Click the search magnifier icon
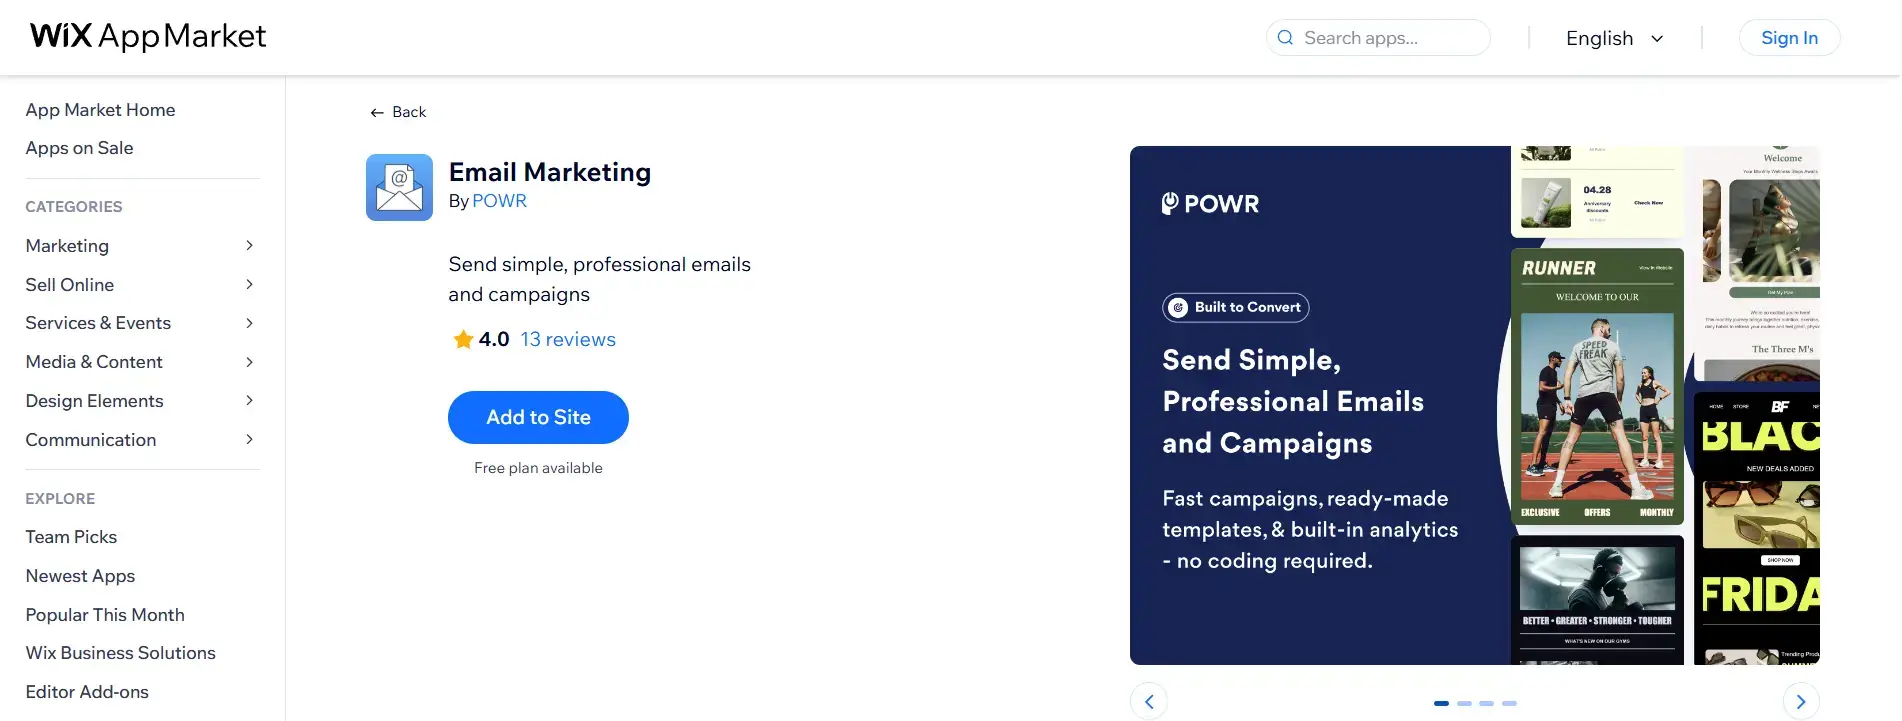Screen dimensions: 1902x721 pos(1285,38)
